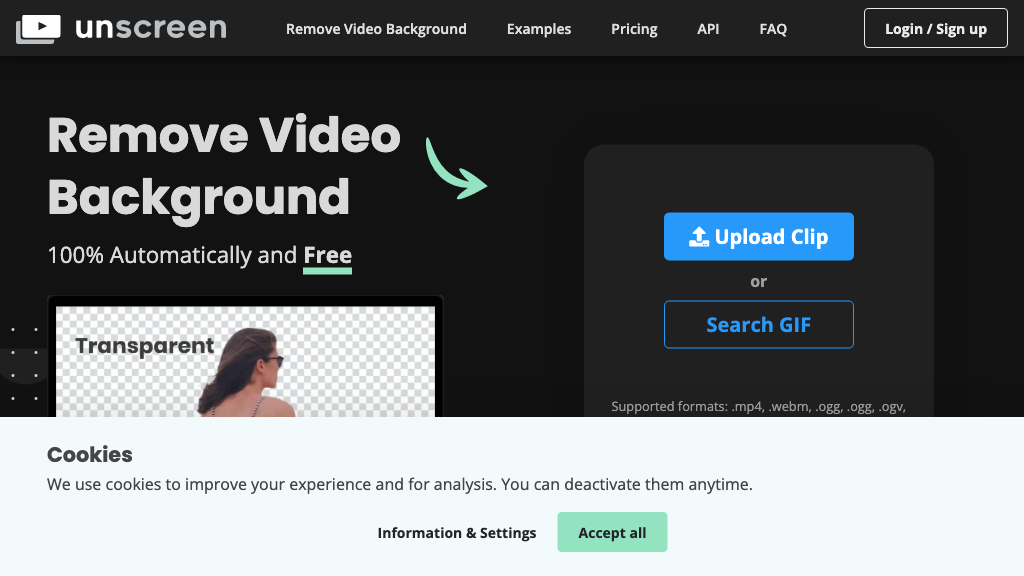Screen dimensions: 1024x576
Task: Open the Examples page
Action: (539, 29)
